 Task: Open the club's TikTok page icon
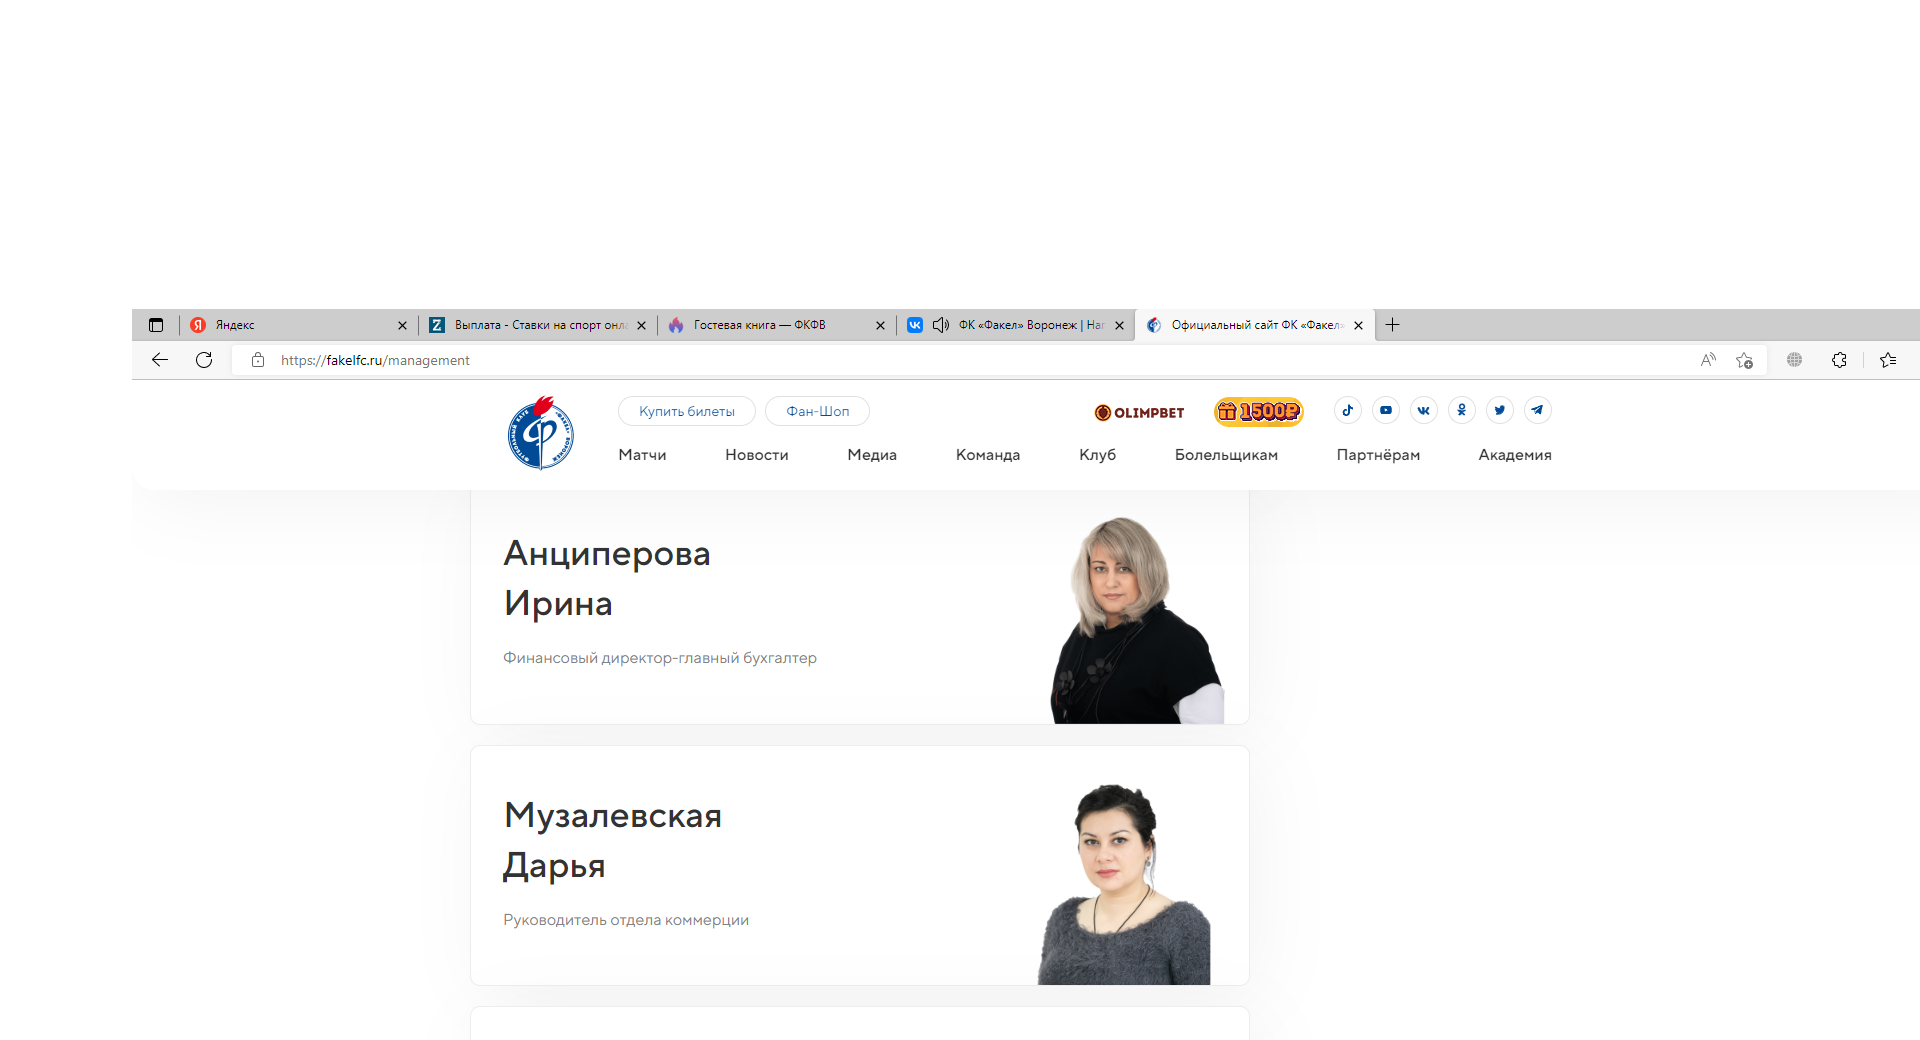pyautogui.click(x=1347, y=410)
